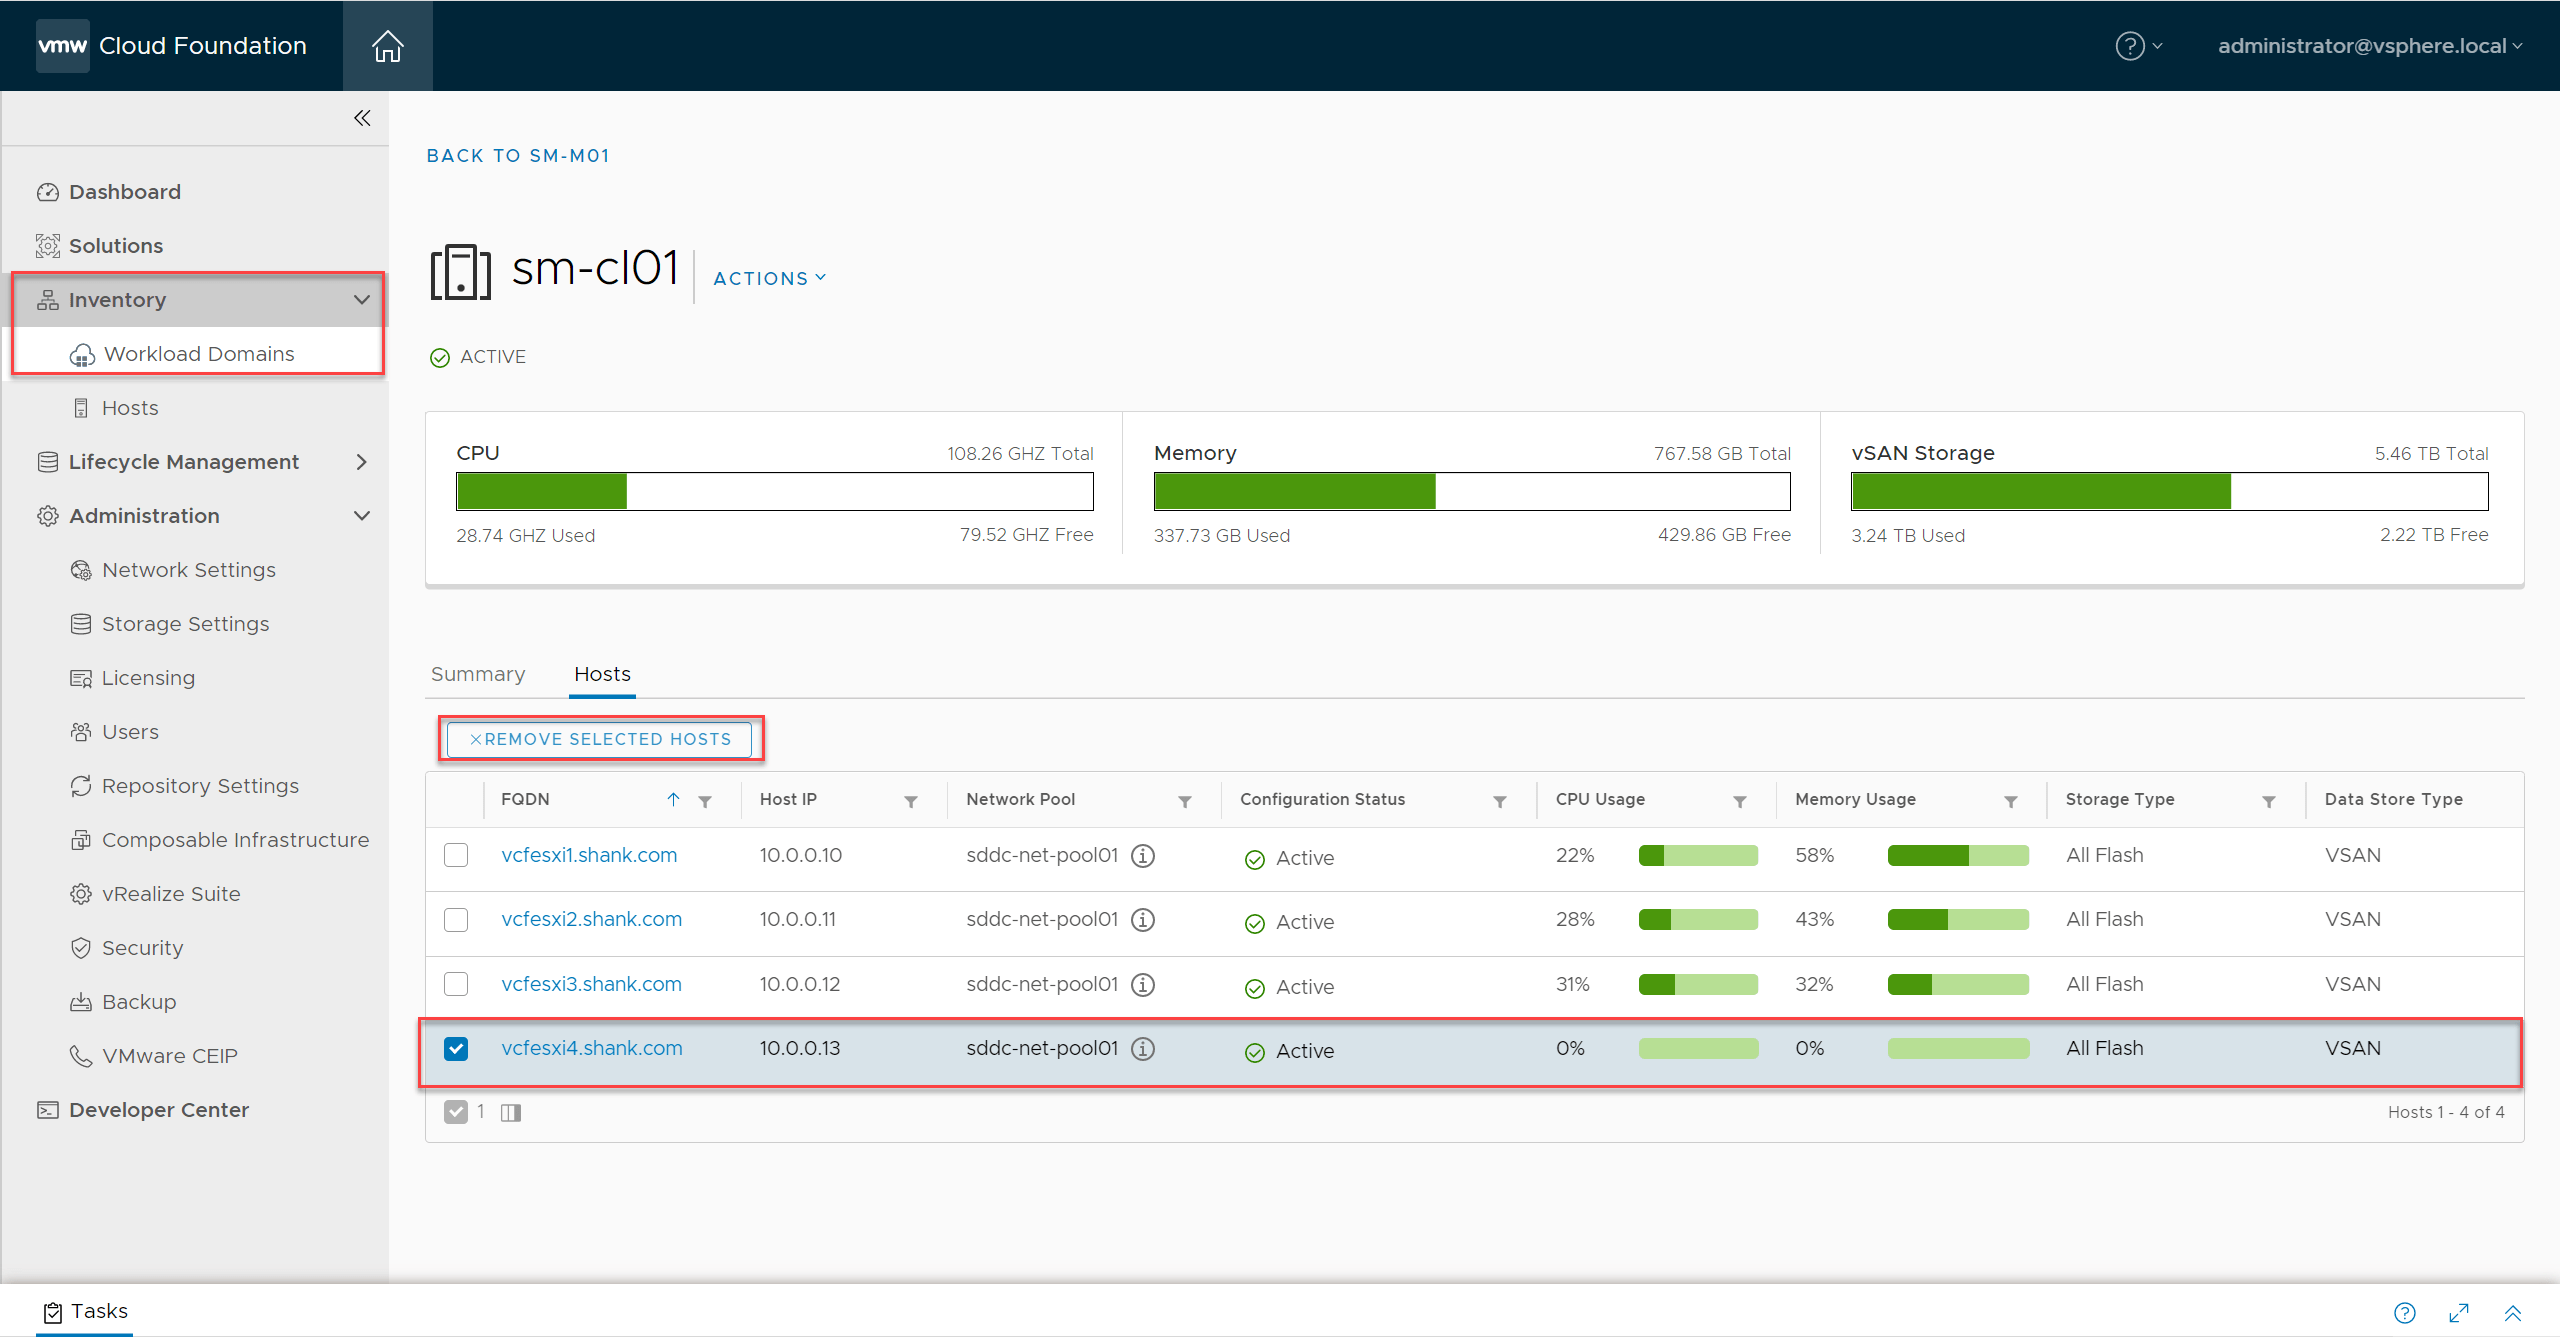Show network pool info for vcfesxi3 row
The width and height of the screenshot is (2560, 1337).
(x=1143, y=985)
